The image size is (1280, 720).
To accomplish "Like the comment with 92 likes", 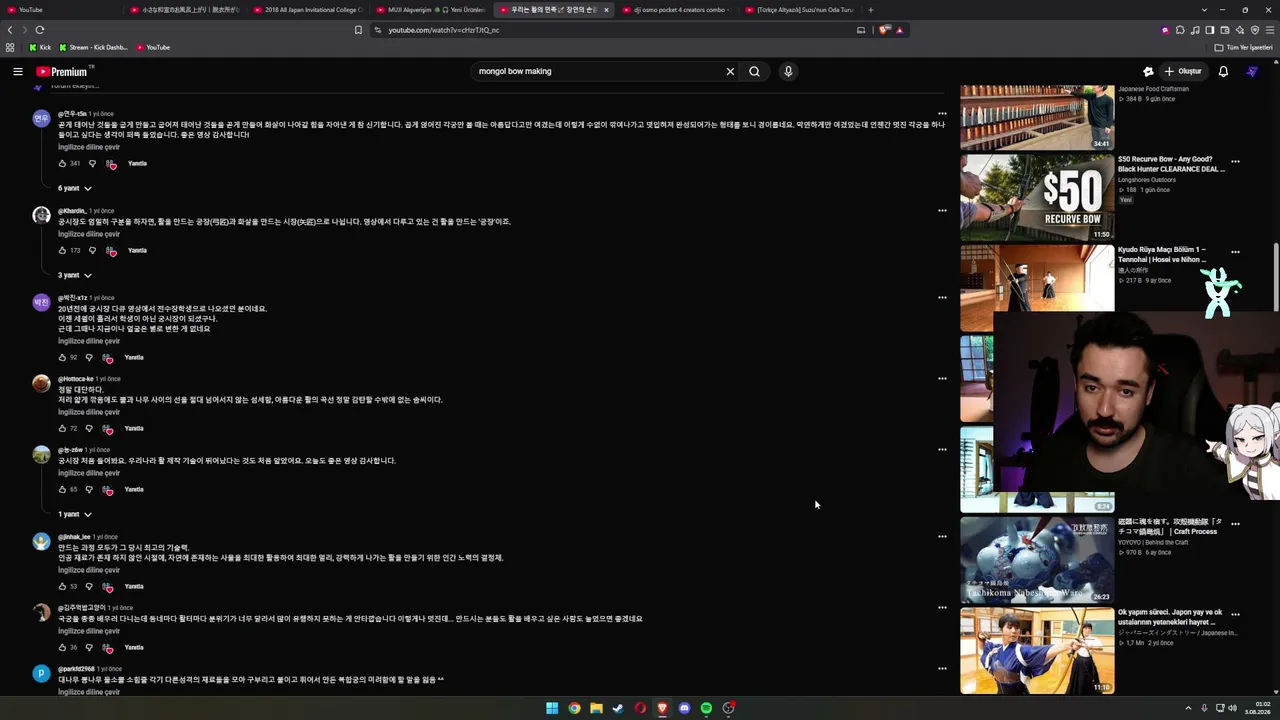I will [x=62, y=357].
